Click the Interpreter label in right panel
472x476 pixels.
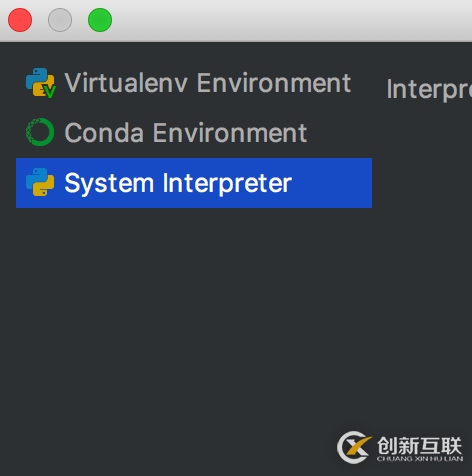tap(429, 89)
